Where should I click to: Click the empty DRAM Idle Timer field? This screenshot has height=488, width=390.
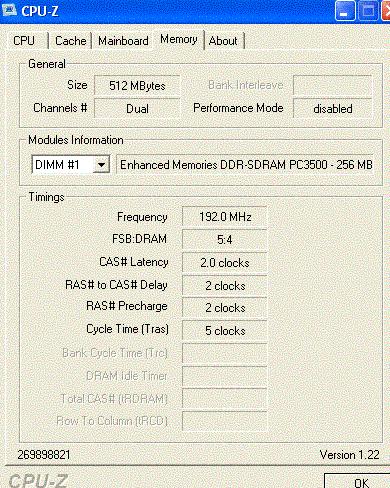click(x=225, y=376)
